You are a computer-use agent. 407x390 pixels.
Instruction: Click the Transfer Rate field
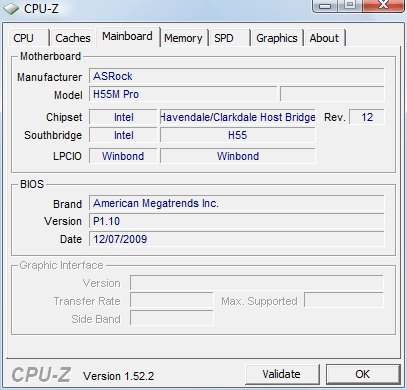[171, 300]
